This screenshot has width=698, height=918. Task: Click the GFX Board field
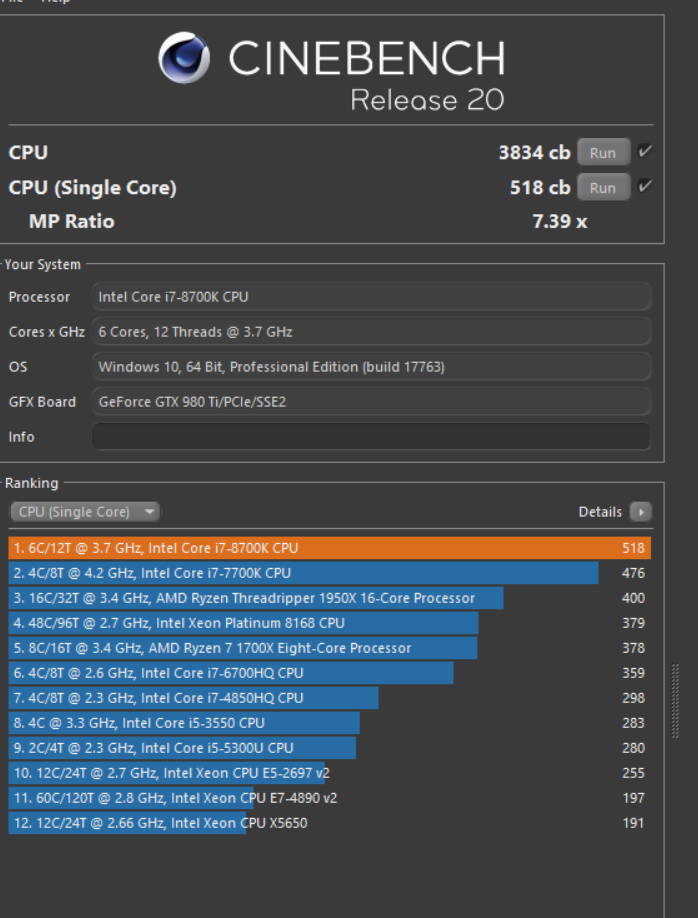pyautogui.click(x=371, y=402)
